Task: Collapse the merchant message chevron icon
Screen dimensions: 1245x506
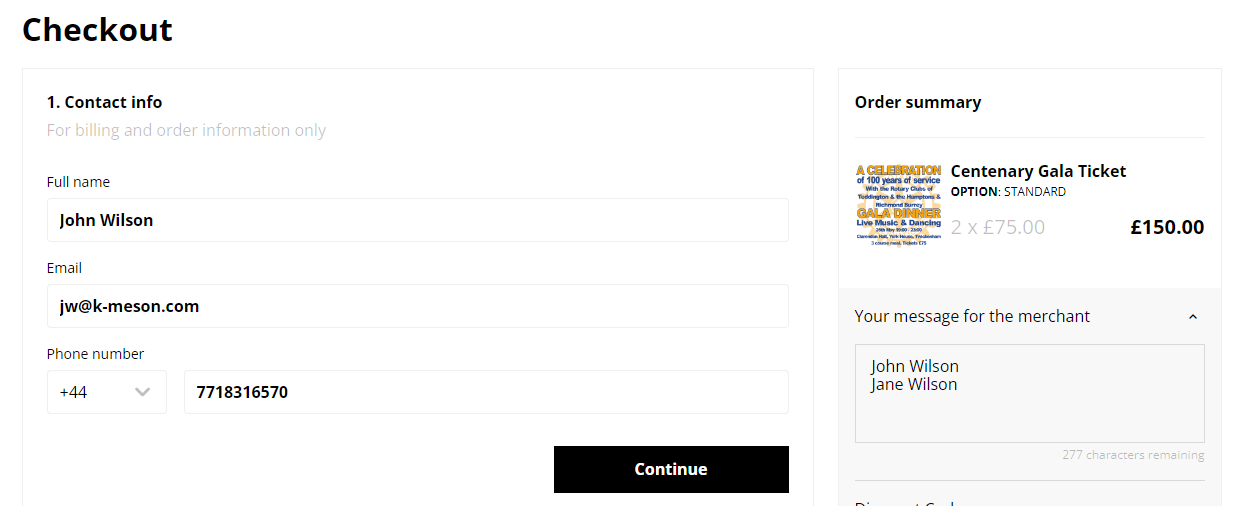Action: [1192, 316]
